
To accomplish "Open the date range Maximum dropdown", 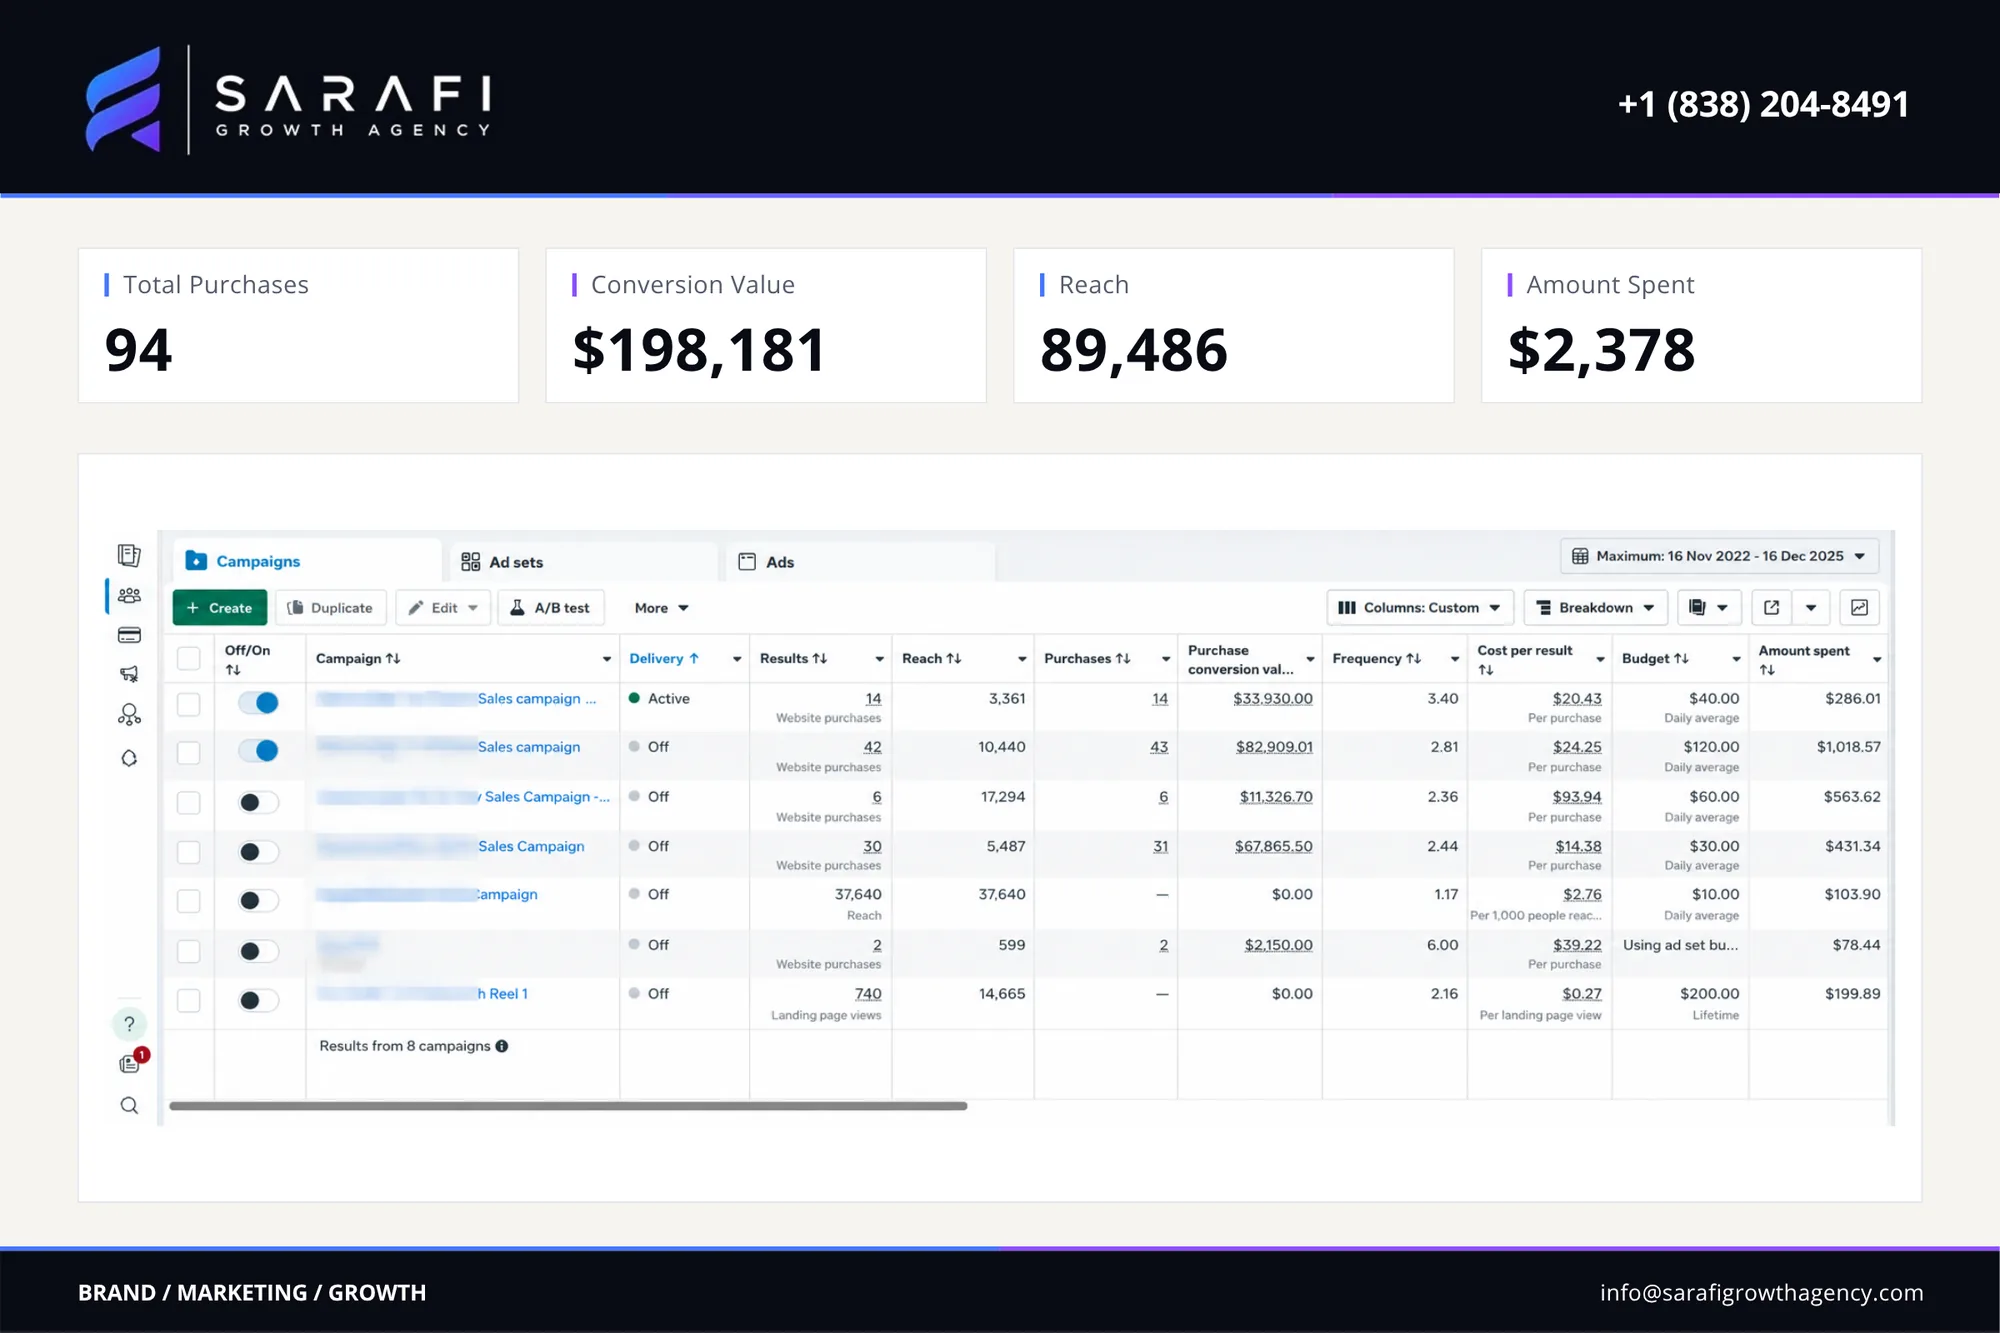I will pos(1719,556).
